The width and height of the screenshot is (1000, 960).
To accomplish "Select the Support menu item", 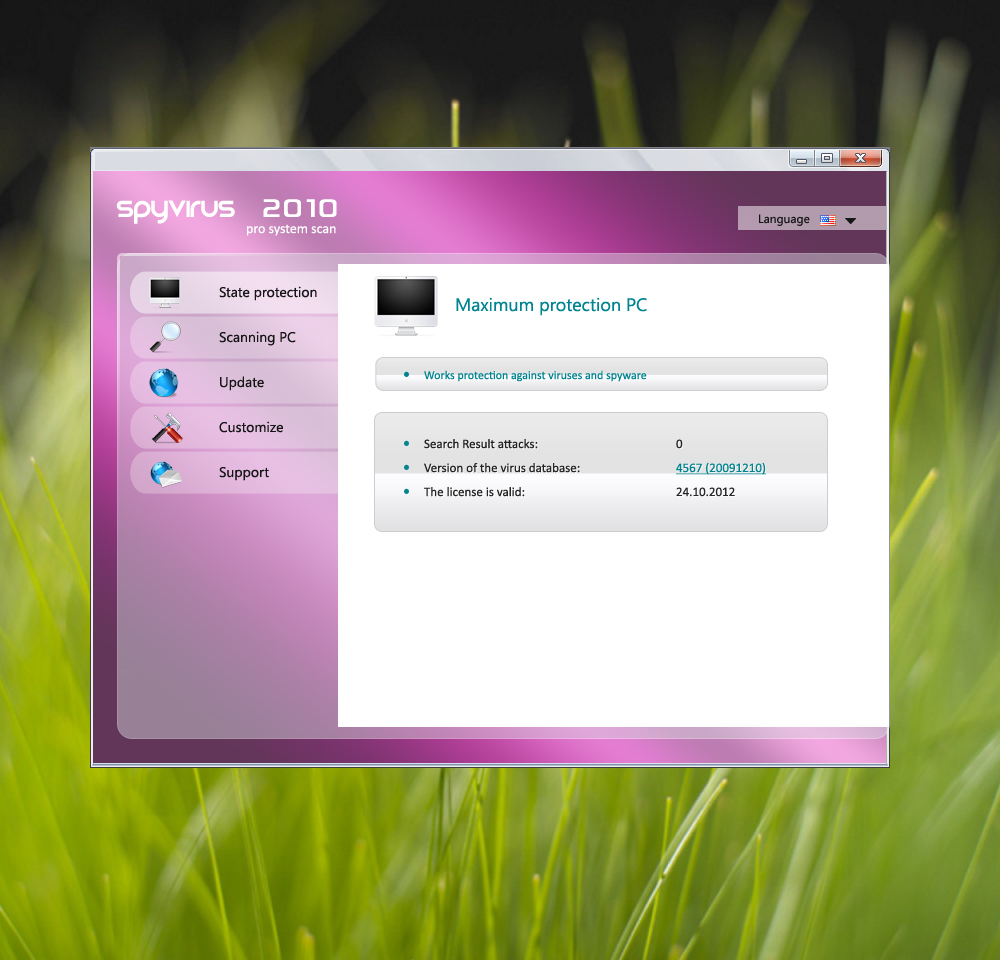I will pyautogui.click(x=235, y=473).
